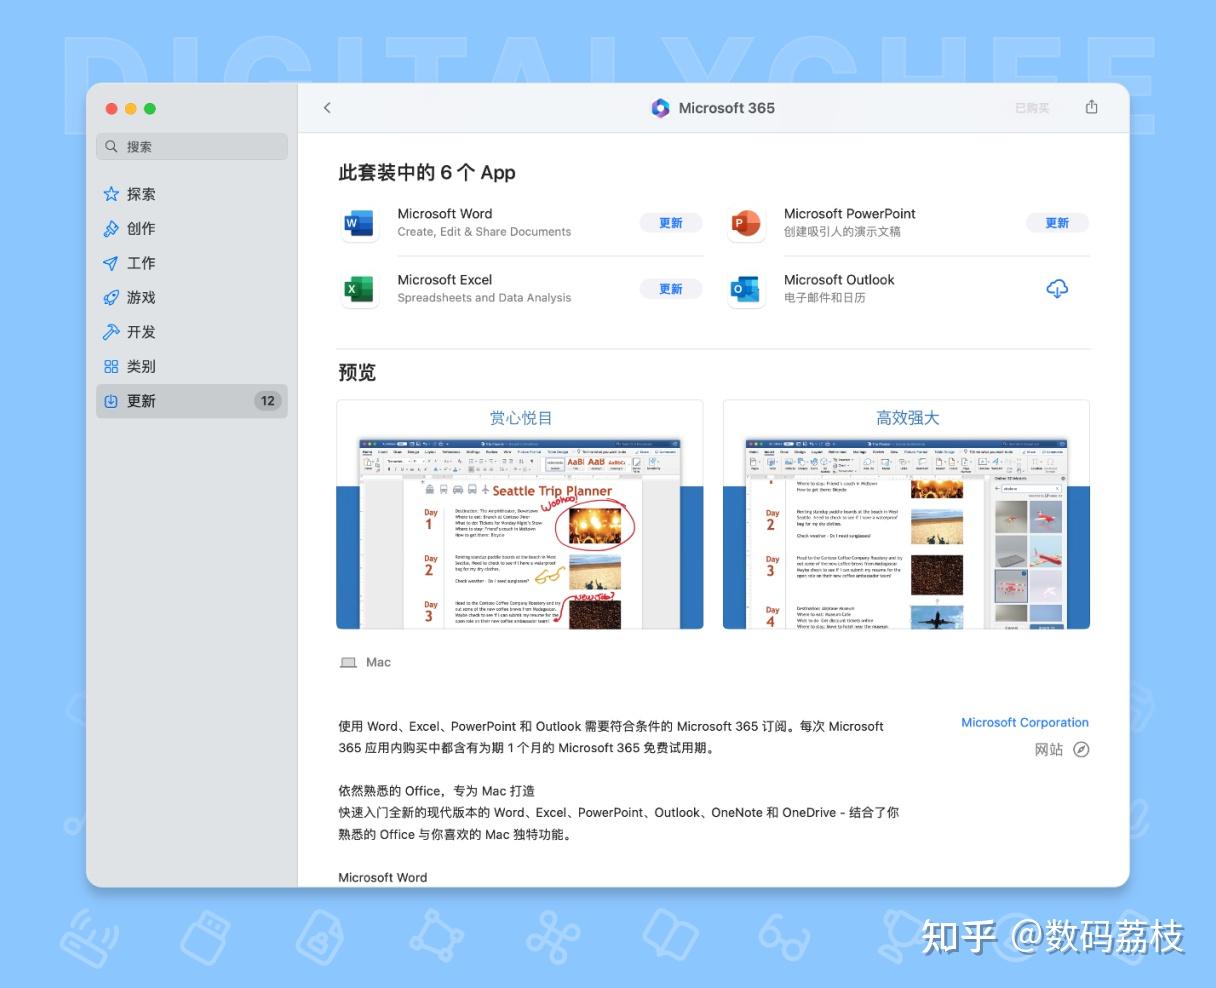Select the 类别 grid icon

pyautogui.click(x=111, y=366)
